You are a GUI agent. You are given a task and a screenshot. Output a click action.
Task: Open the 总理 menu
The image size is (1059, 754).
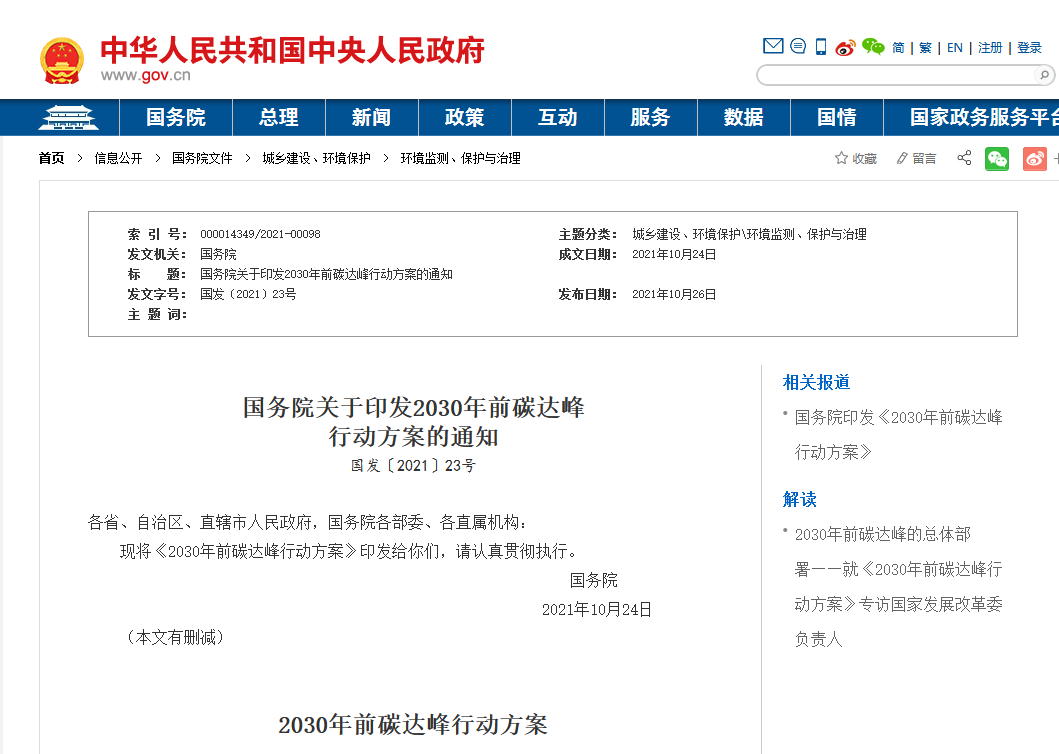pyautogui.click(x=279, y=118)
